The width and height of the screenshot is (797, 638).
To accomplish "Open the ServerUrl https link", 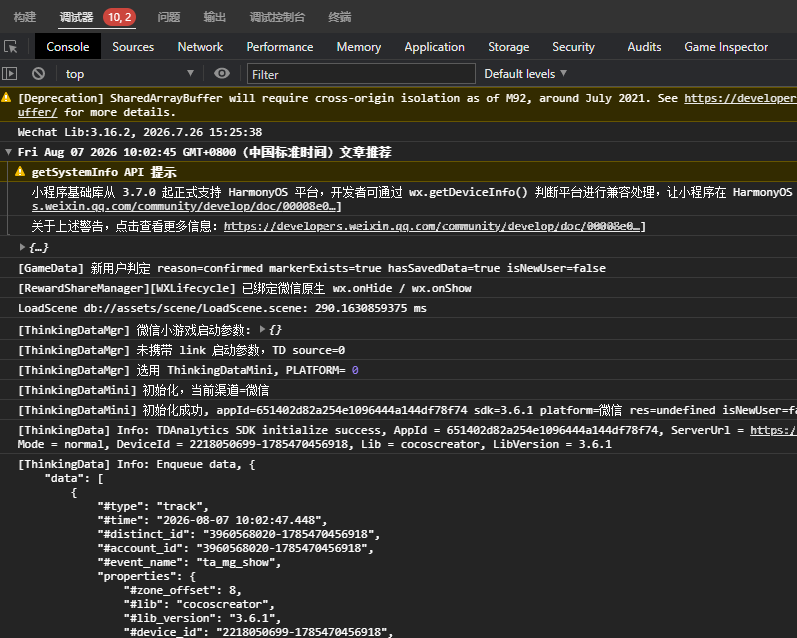I will (x=773, y=430).
